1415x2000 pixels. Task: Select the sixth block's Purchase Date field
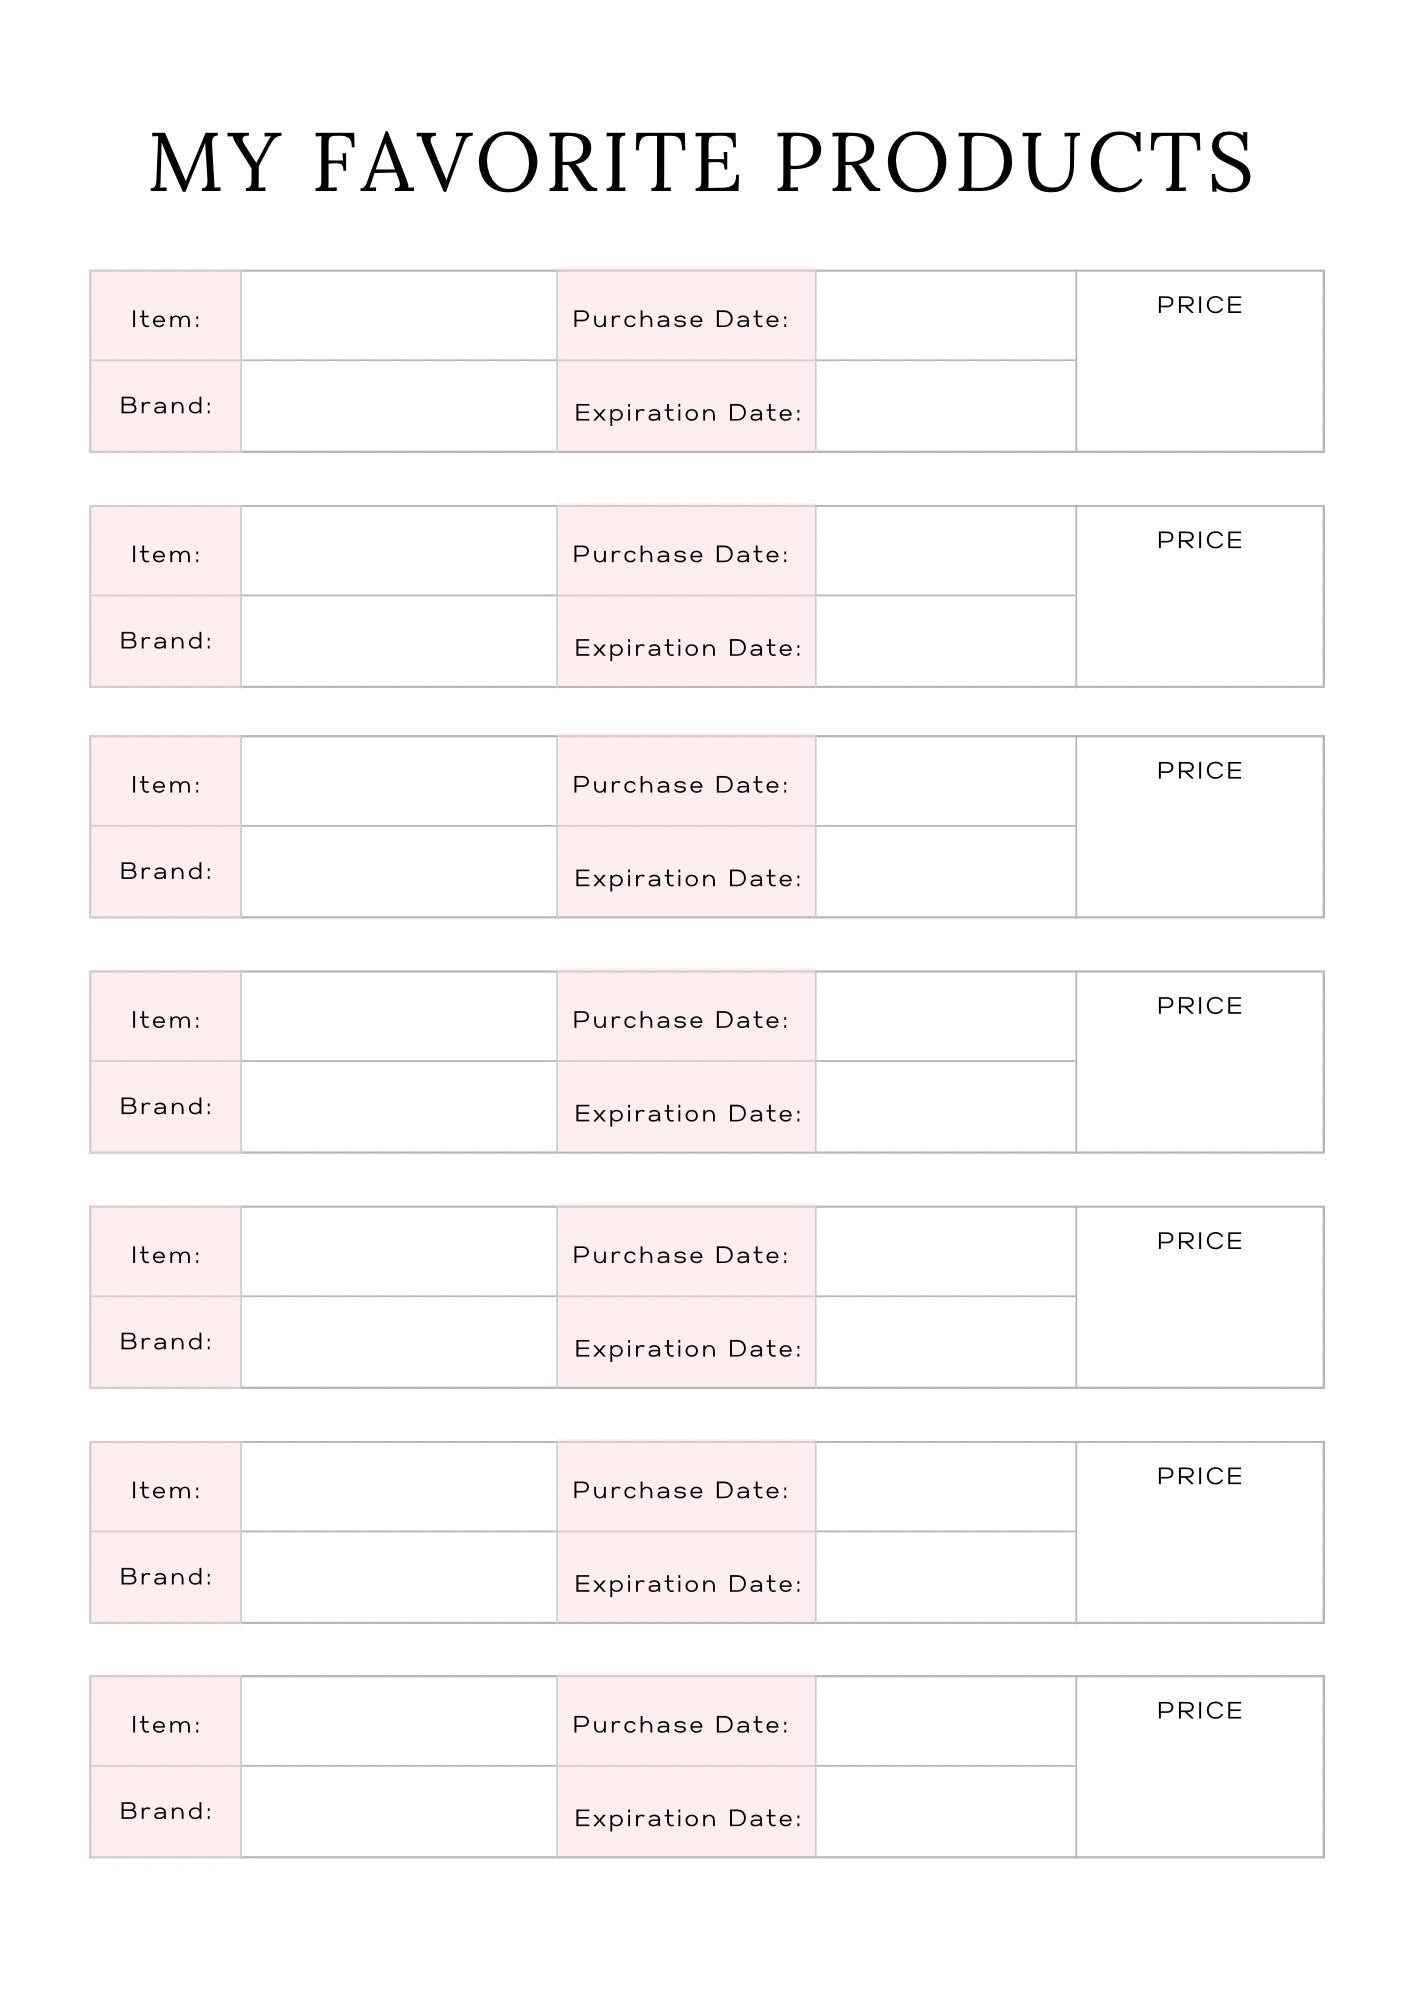point(946,1487)
